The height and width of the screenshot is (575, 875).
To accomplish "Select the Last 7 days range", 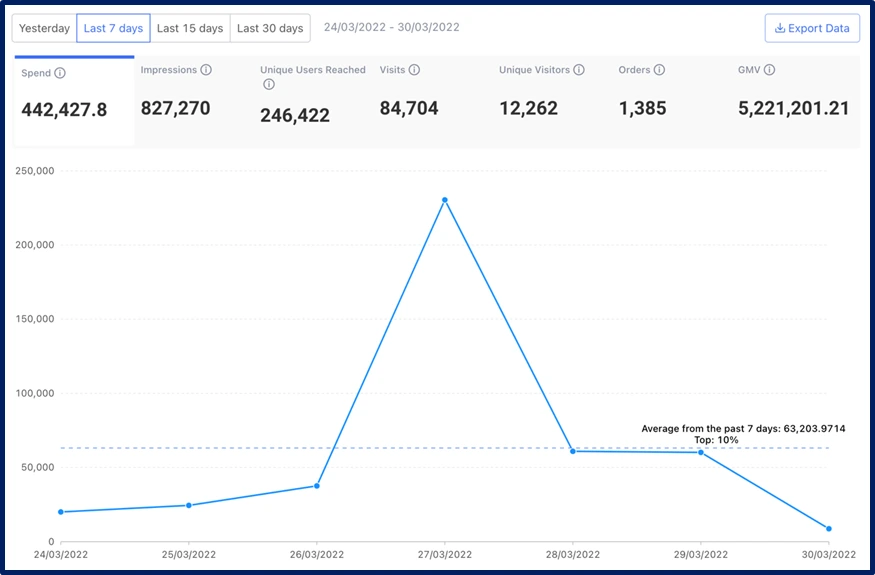I will 113,28.
